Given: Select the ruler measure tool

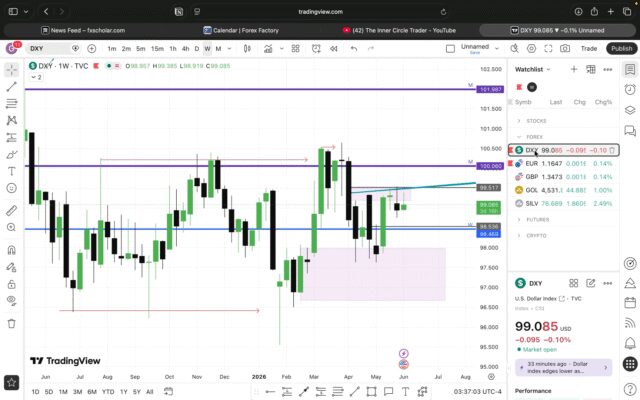Looking at the screenshot, I should [11, 211].
